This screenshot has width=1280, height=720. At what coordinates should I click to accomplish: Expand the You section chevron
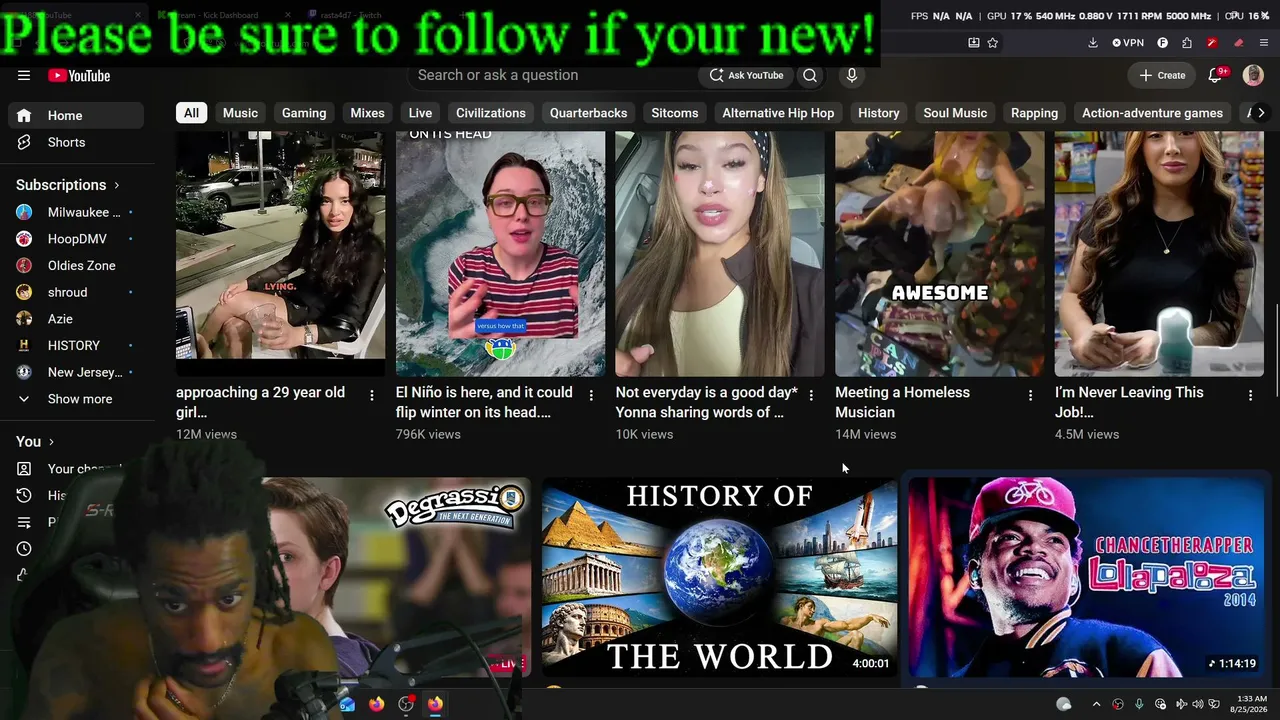point(51,442)
